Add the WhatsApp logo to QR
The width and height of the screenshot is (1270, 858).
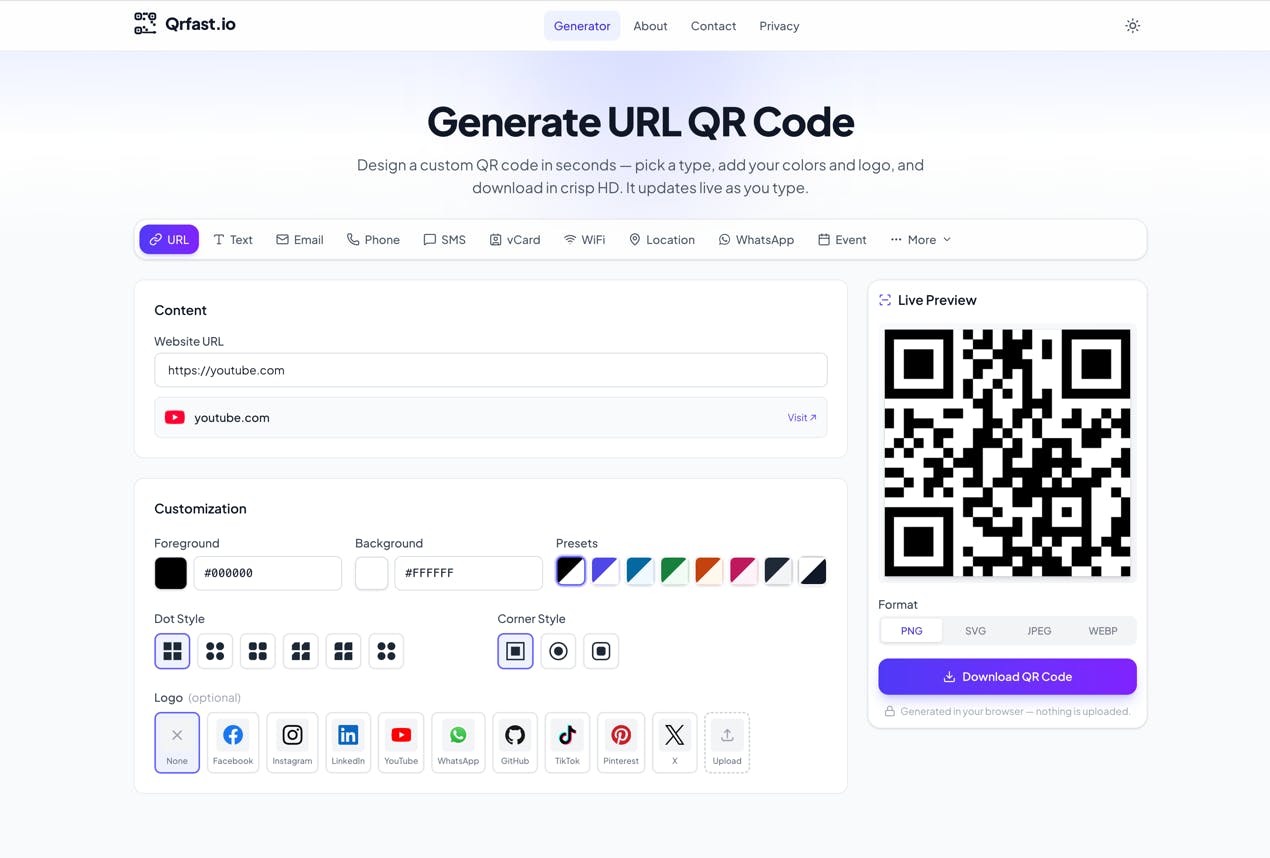click(458, 743)
